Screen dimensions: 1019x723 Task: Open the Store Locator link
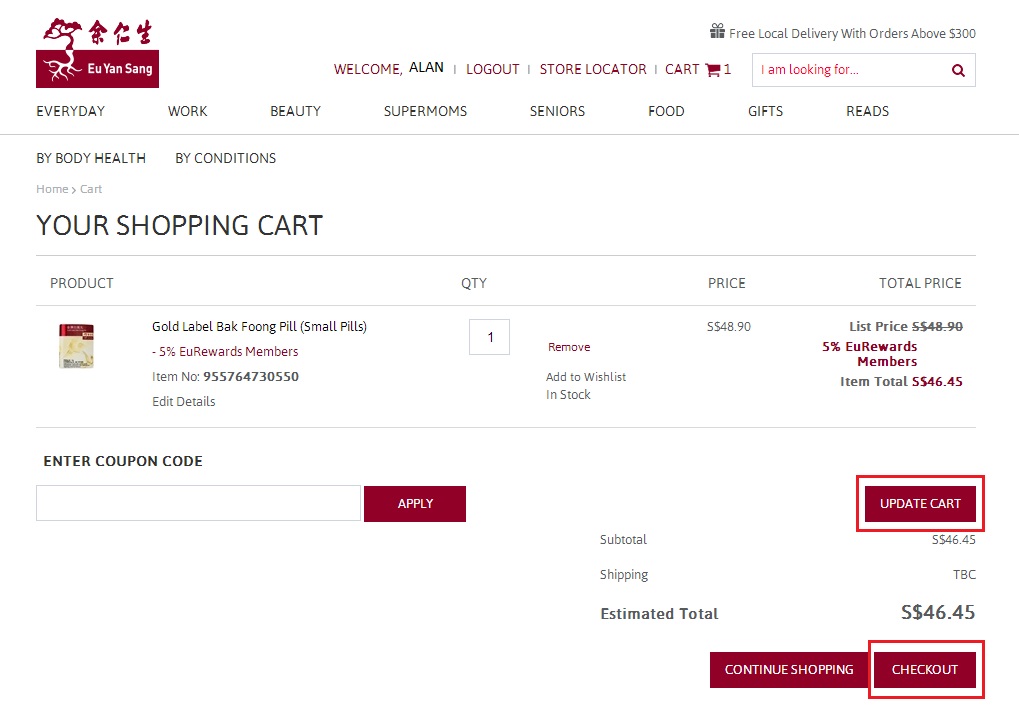point(593,70)
